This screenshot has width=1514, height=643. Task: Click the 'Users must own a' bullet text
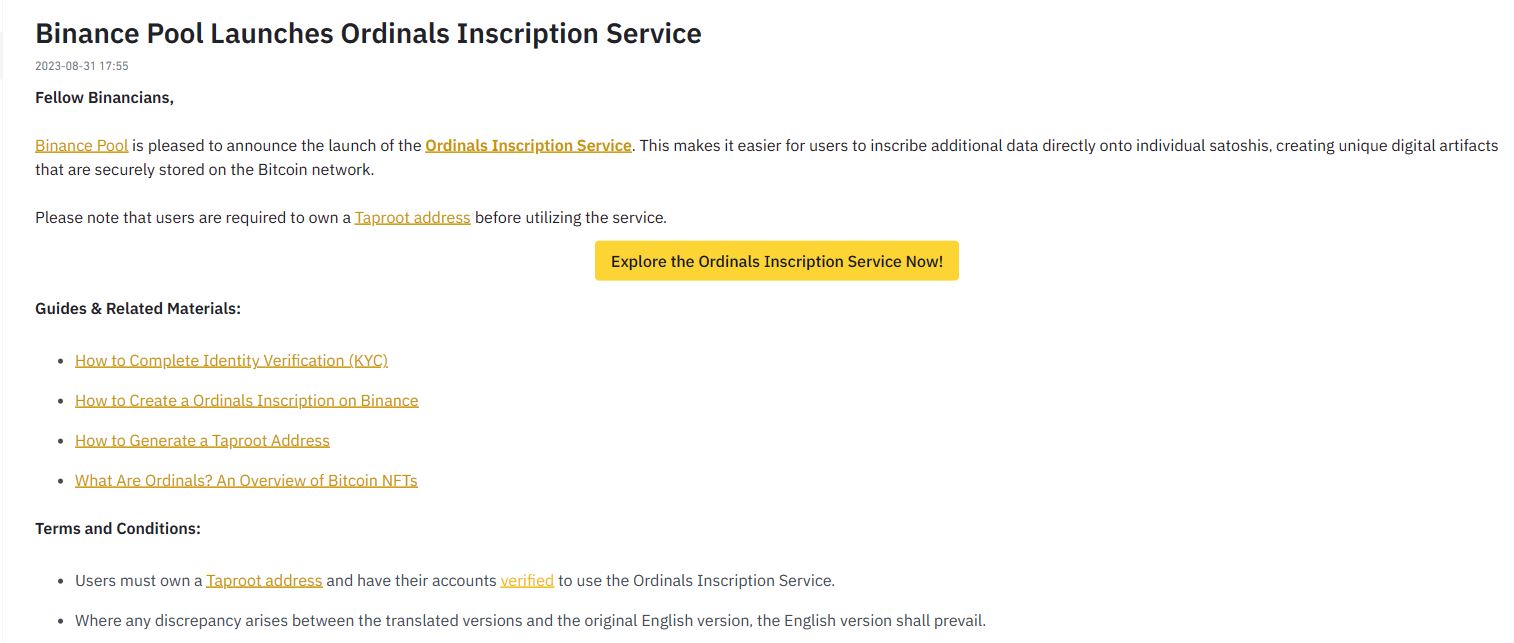(139, 580)
